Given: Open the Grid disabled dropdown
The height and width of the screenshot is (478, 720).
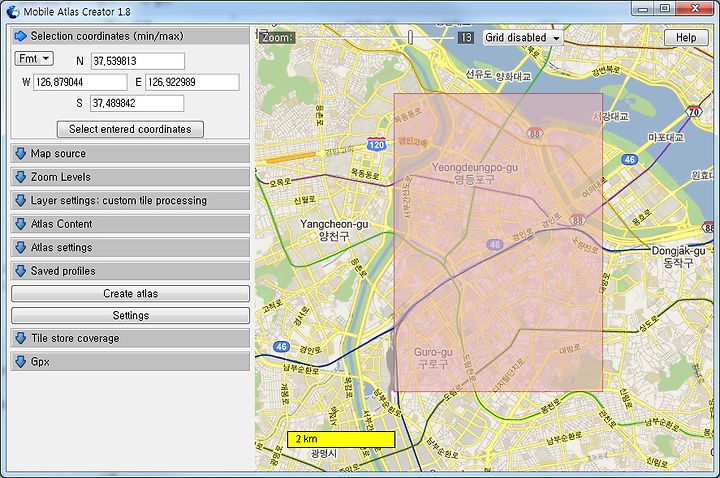Looking at the screenshot, I should coord(523,38).
